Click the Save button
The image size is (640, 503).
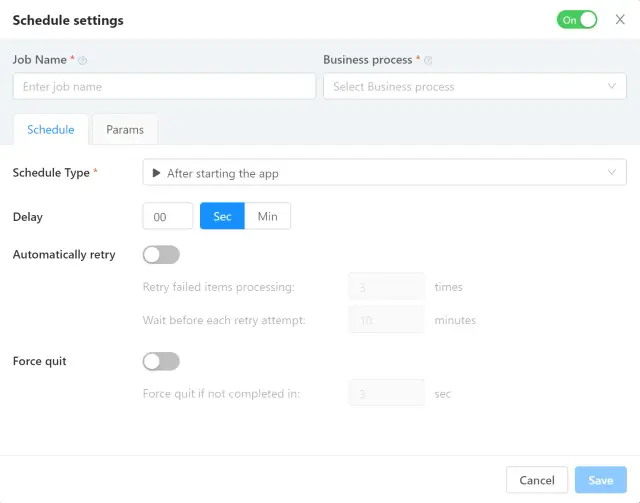click(x=600, y=480)
